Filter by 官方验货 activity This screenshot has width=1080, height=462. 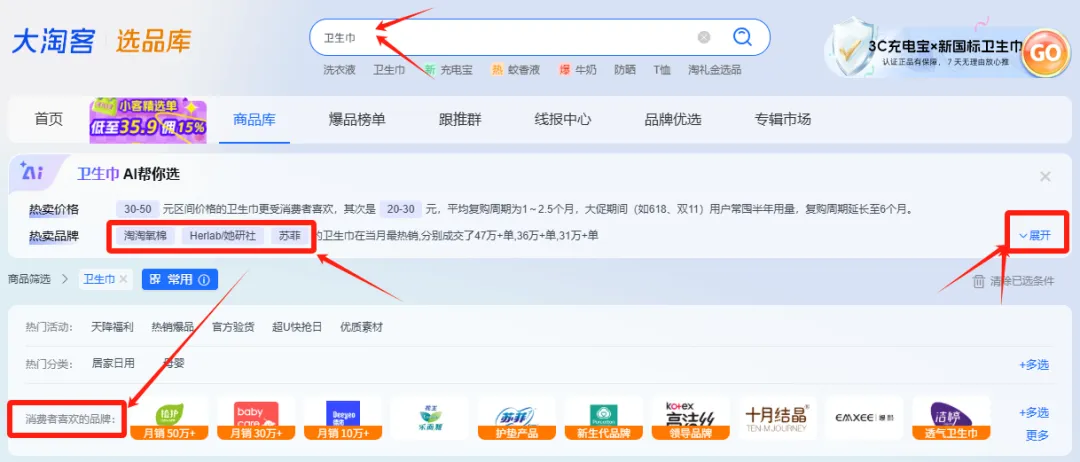233,327
